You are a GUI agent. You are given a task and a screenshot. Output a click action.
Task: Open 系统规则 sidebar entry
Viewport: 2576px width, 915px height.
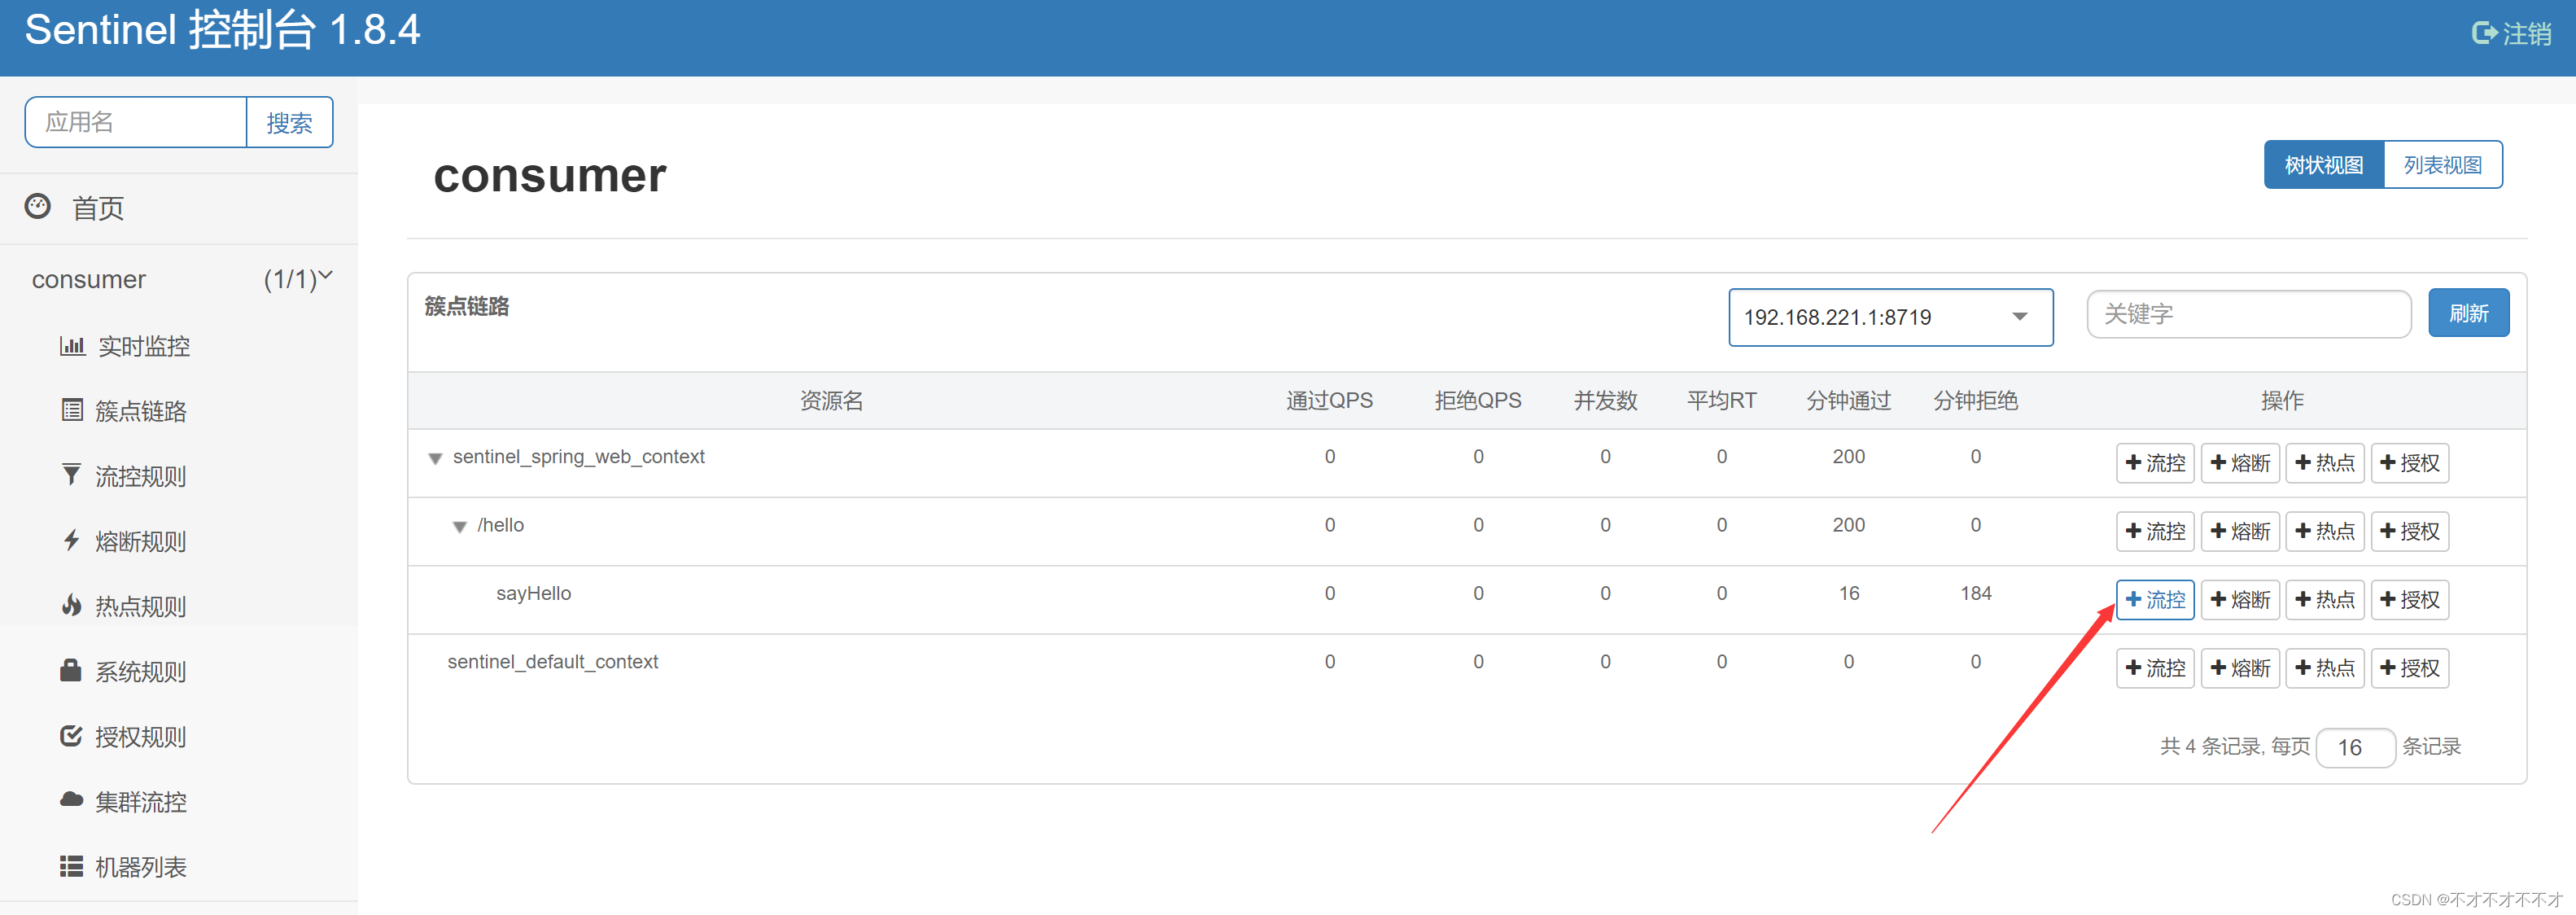[x=141, y=671]
